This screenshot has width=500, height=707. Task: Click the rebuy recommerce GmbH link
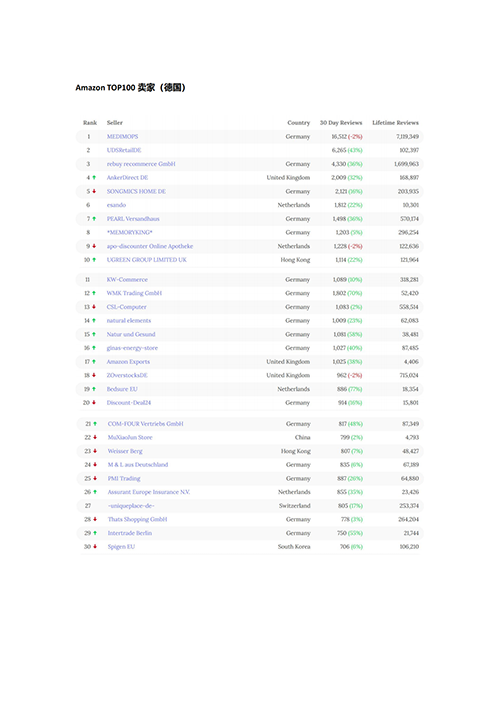coord(141,164)
